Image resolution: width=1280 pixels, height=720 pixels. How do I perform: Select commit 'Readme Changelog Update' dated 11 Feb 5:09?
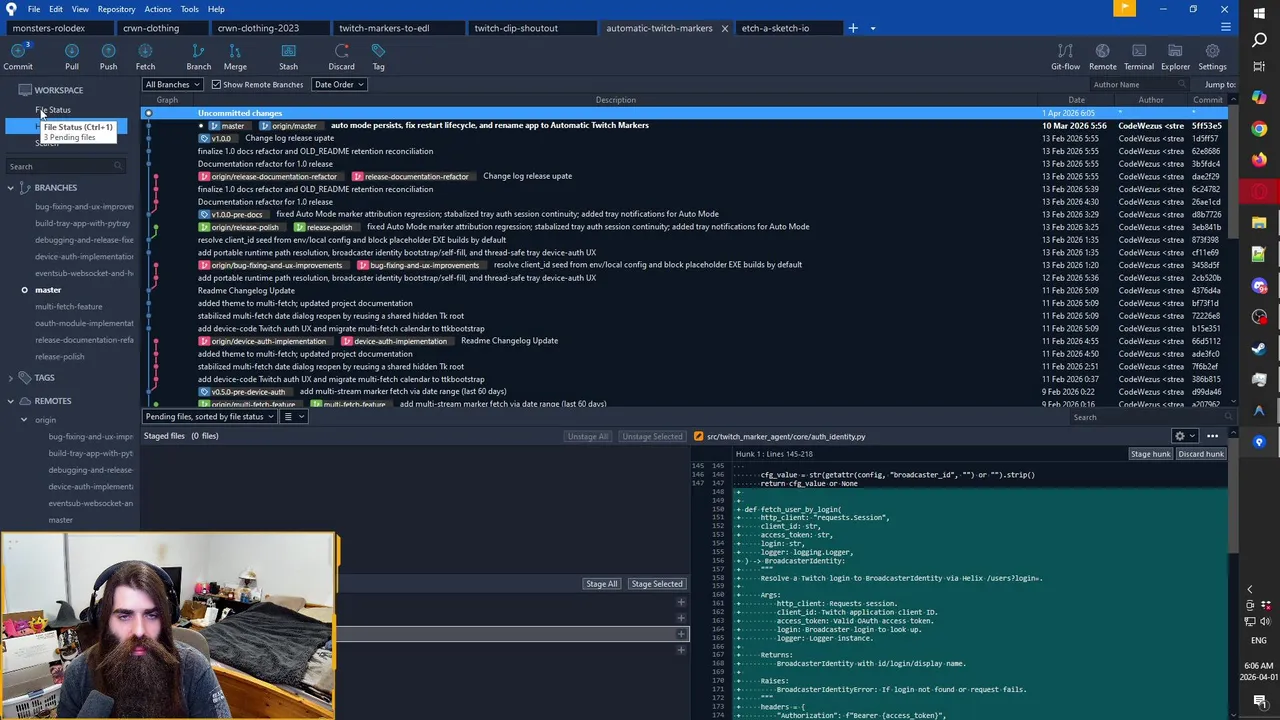tap(684, 290)
